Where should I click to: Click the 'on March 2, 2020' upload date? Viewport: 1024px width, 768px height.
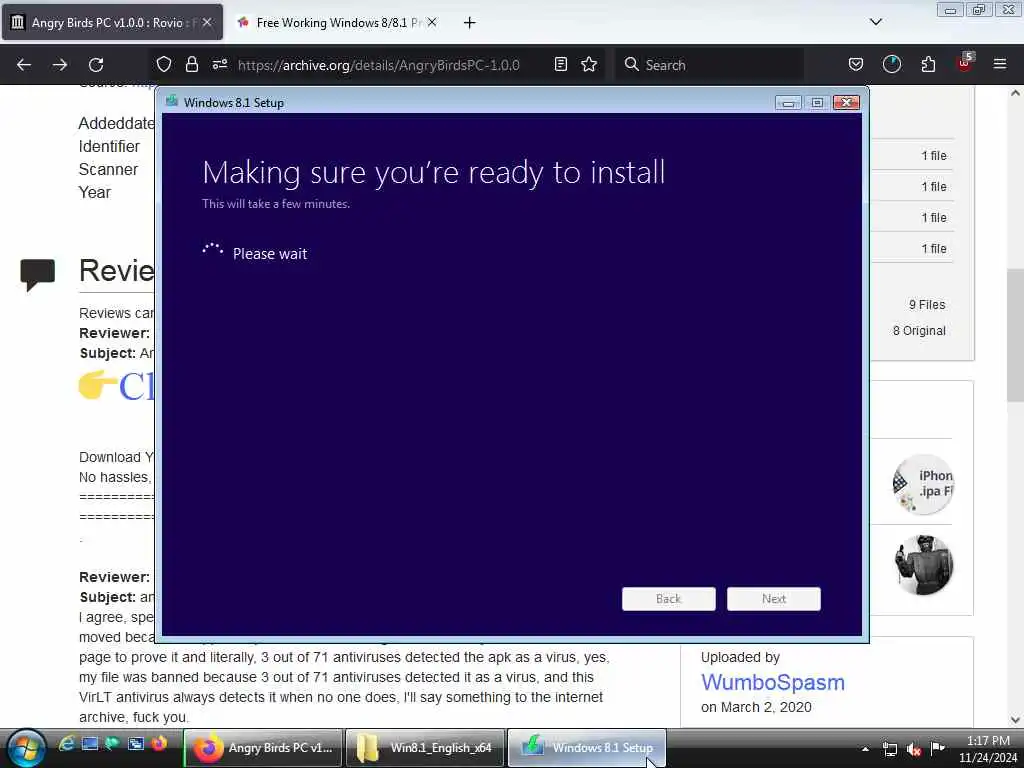(756, 707)
